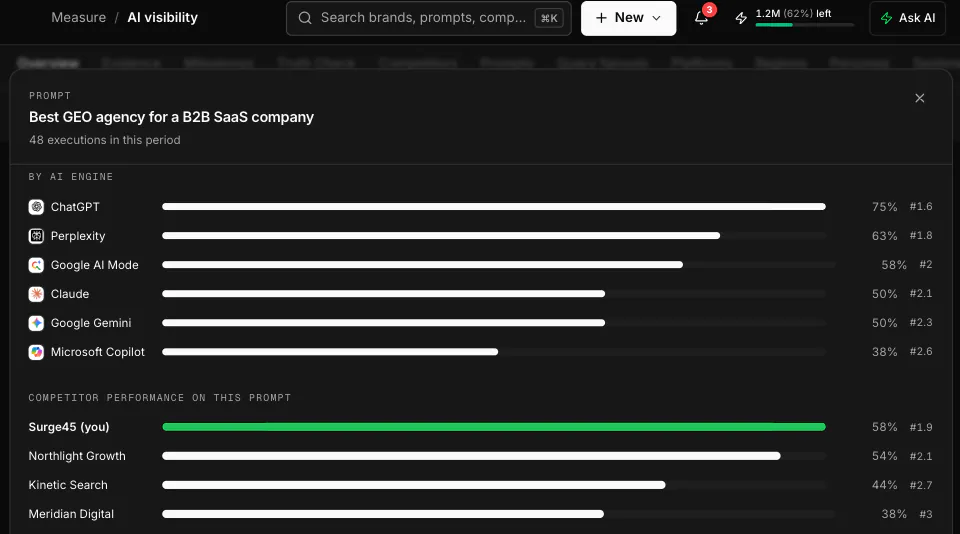Screen dimensions: 960x534
Task: Click the Ask AI button
Action: pos(908,18)
